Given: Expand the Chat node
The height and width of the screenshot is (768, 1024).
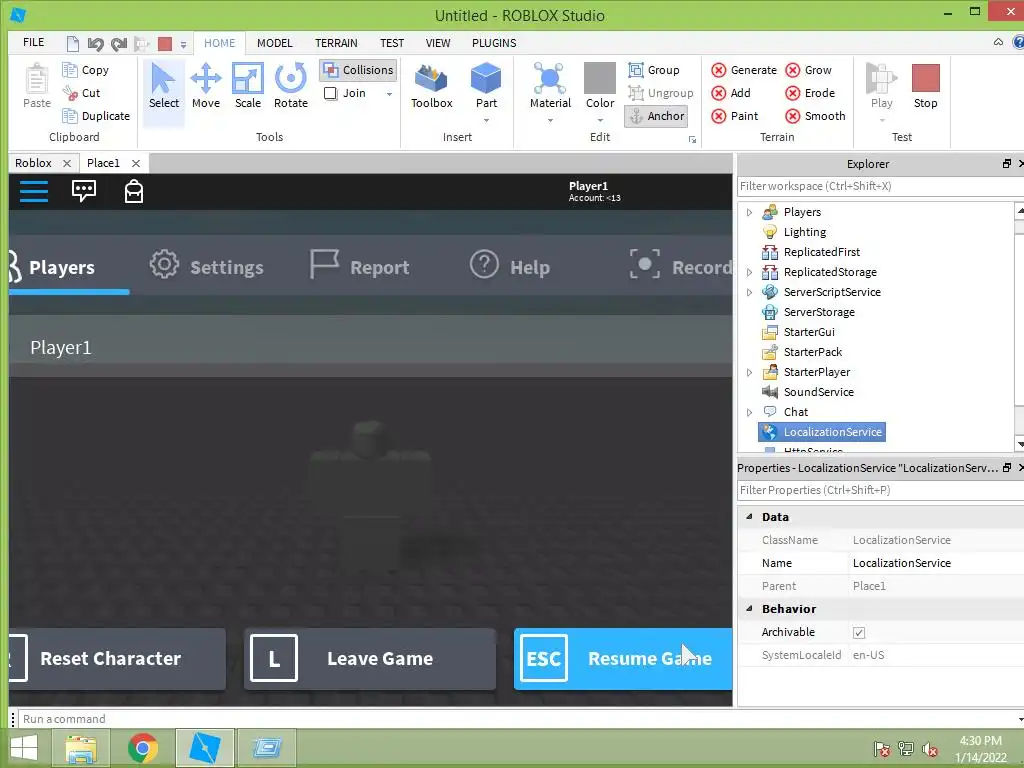Looking at the screenshot, I should [750, 412].
